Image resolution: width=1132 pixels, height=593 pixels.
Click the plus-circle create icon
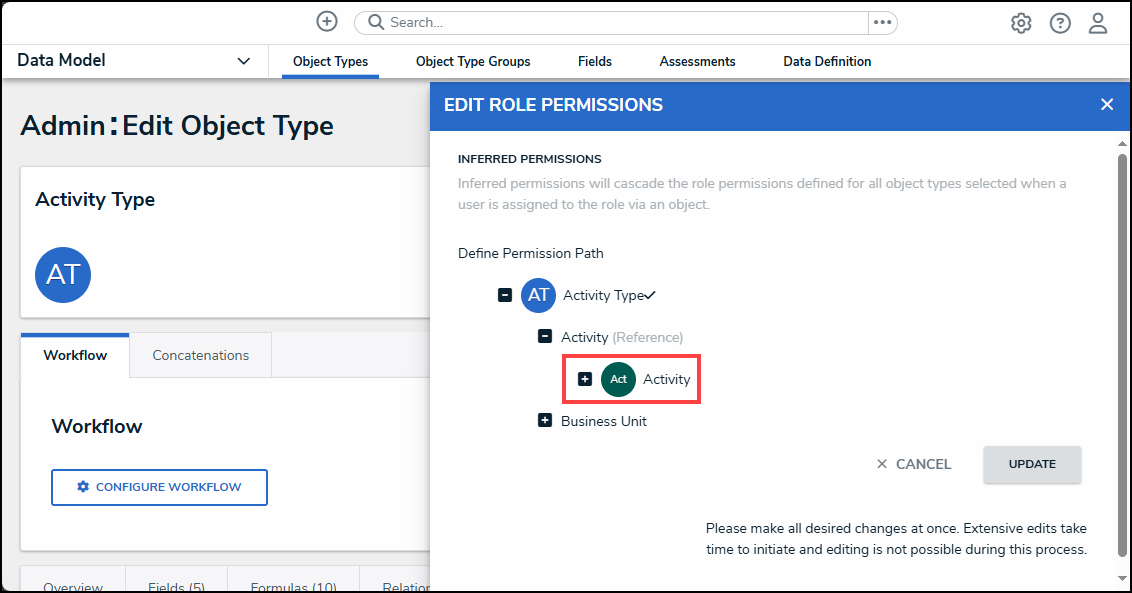[327, 22]
